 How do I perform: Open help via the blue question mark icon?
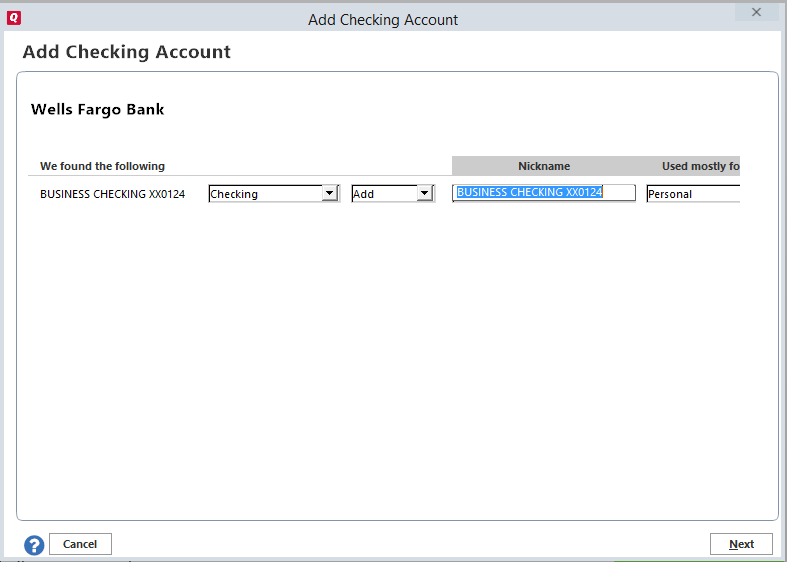pos(34,545)
